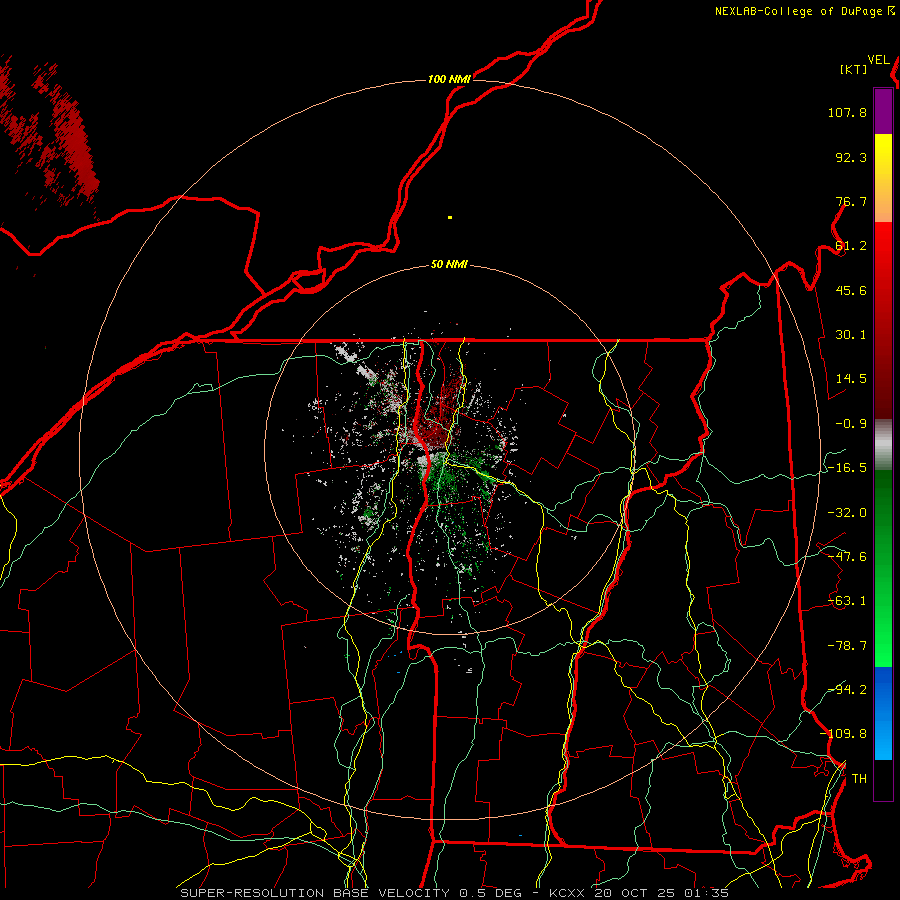Click the [KT] units label
Viewport: 900px width, 900px height.
click(854, 69)
